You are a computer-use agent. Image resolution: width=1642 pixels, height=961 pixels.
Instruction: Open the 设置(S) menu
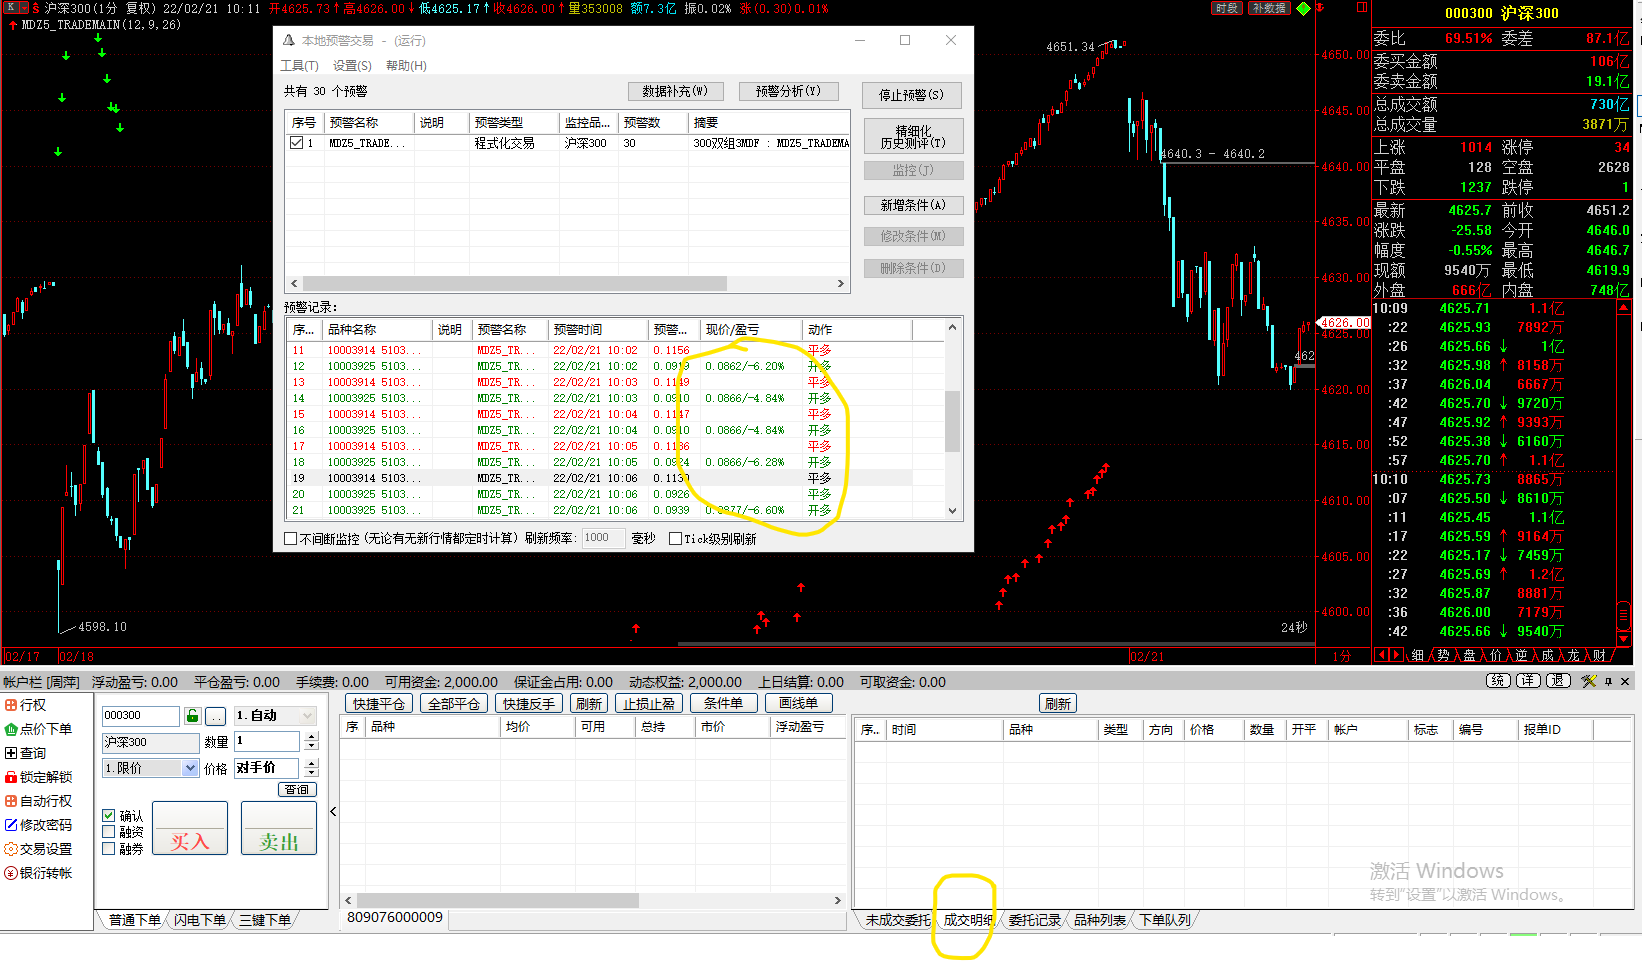pos(352,66)
